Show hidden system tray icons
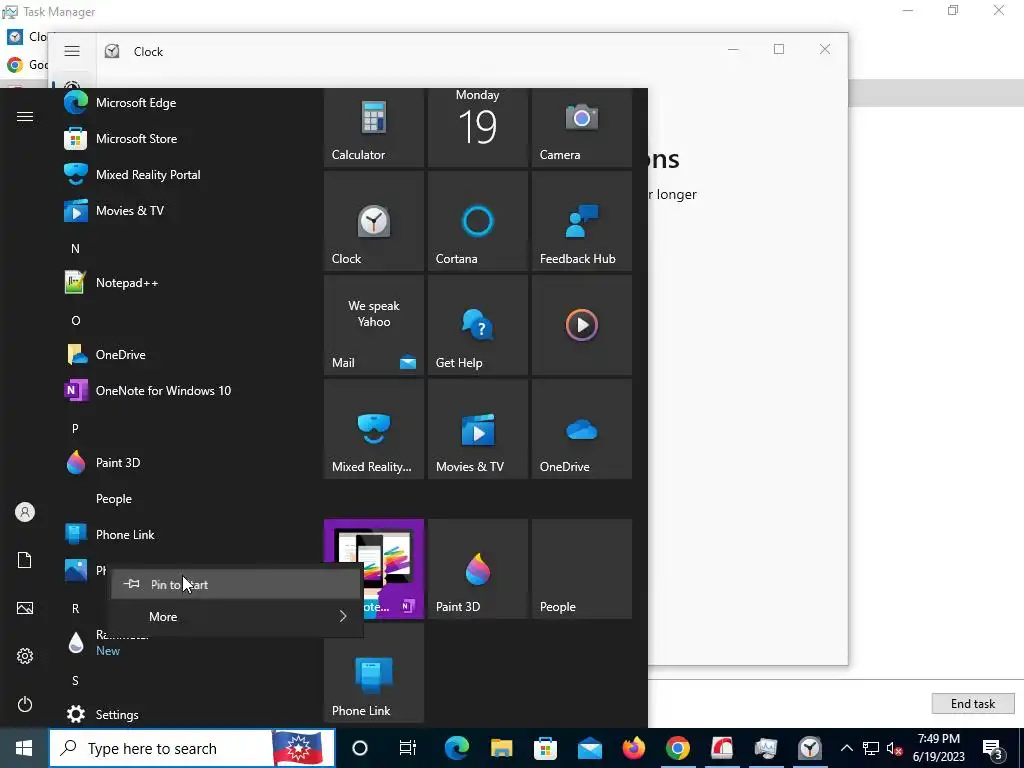 [846, 748]
